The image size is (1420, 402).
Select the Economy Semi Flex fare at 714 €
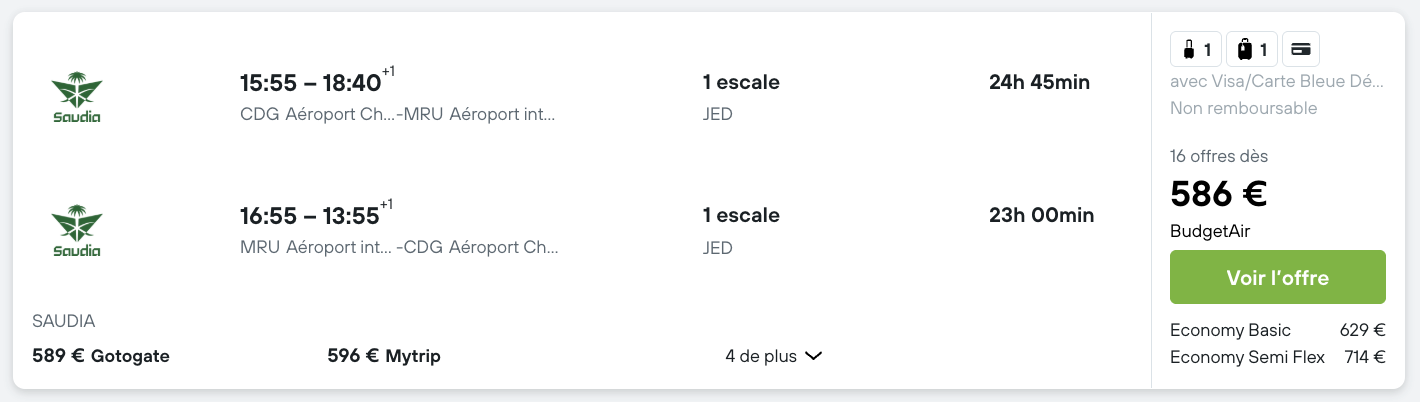pyautogui.click(x=1278, y=357)
